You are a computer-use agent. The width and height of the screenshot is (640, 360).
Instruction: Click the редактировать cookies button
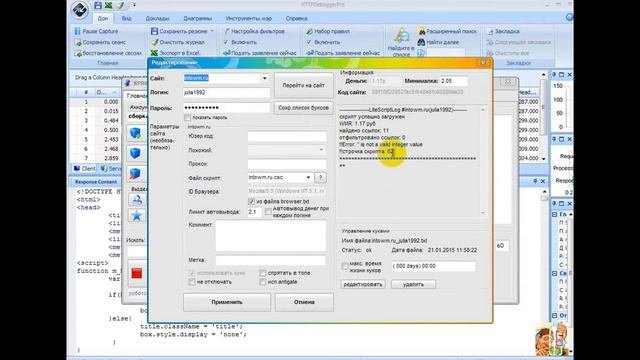point(362,284)
